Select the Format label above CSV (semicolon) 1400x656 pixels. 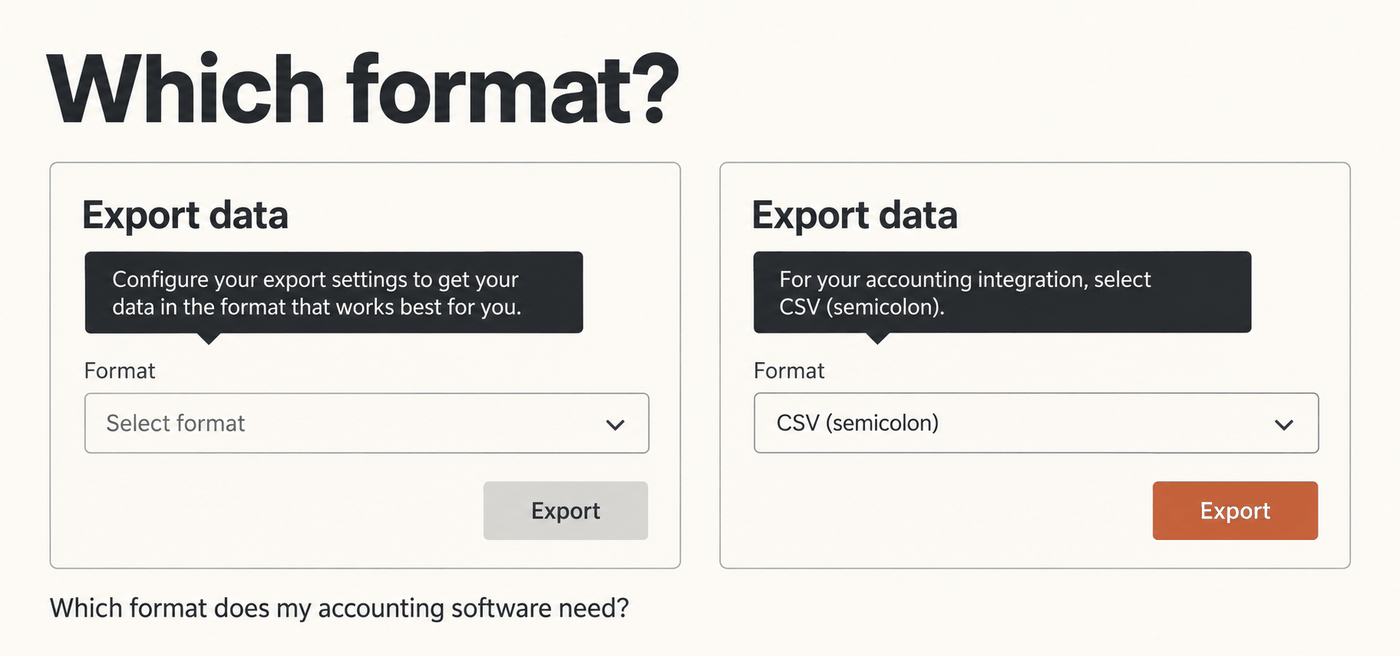pos(789,371)
